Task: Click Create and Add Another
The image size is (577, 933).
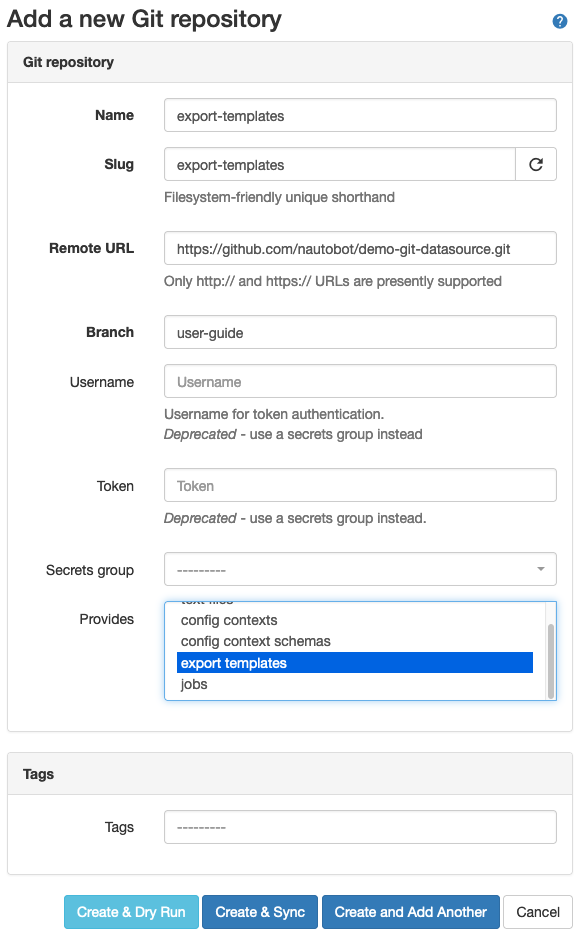Action: pos(410,912)
